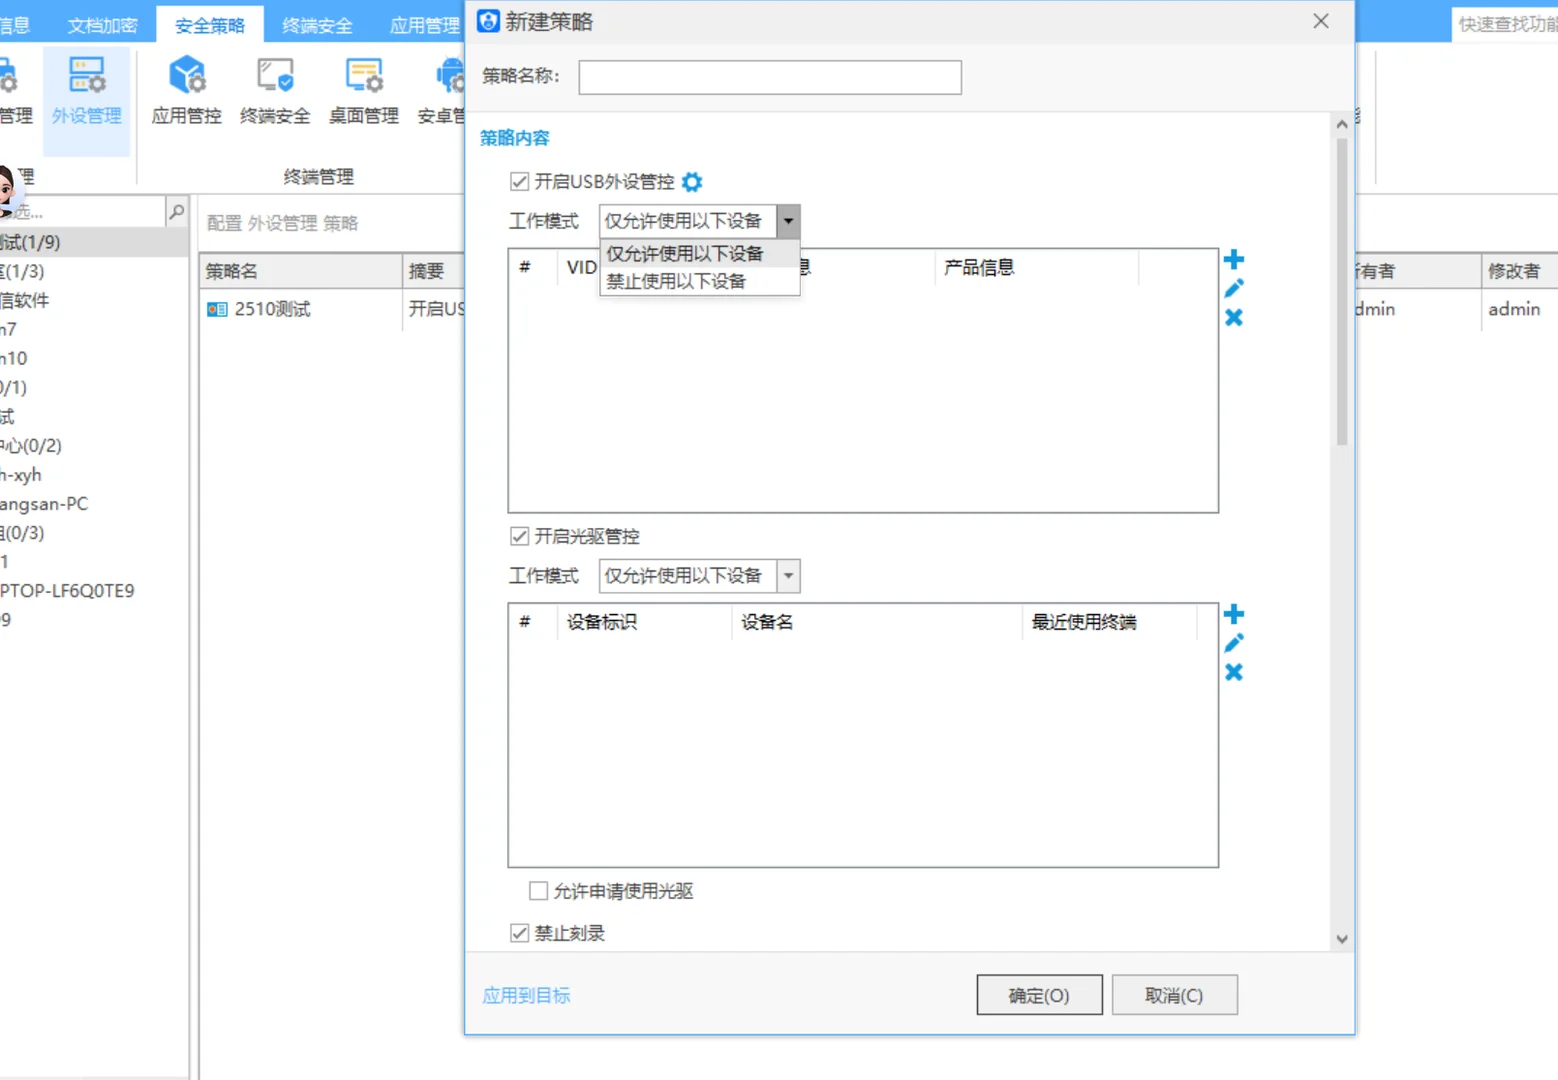This screenshot has width=1558, height=1080.
Task: Click 修改者 column header
Action: (x=1519, y=271)
